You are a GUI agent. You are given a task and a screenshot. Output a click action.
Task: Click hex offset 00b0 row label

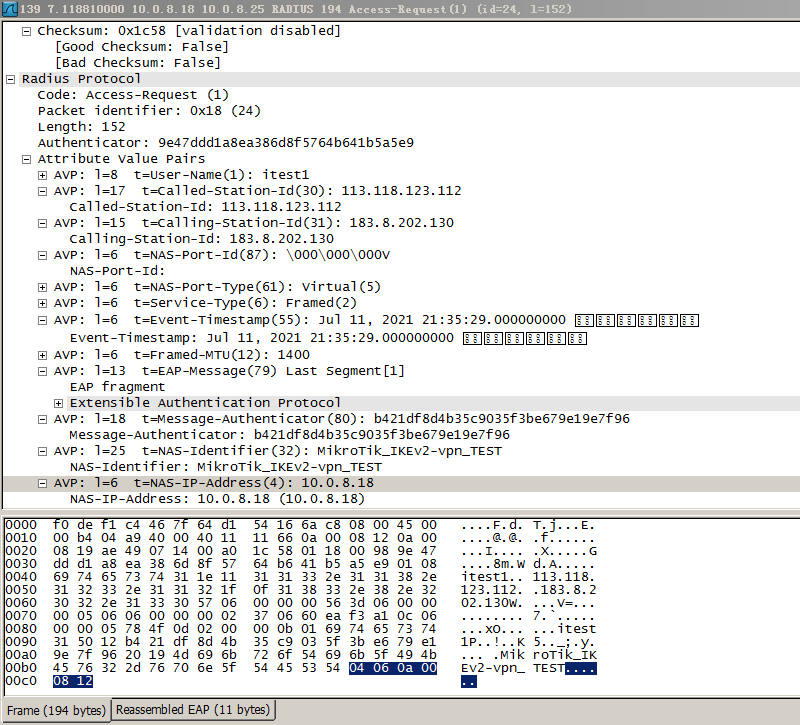pyautogui.click(x=21, y=668)
